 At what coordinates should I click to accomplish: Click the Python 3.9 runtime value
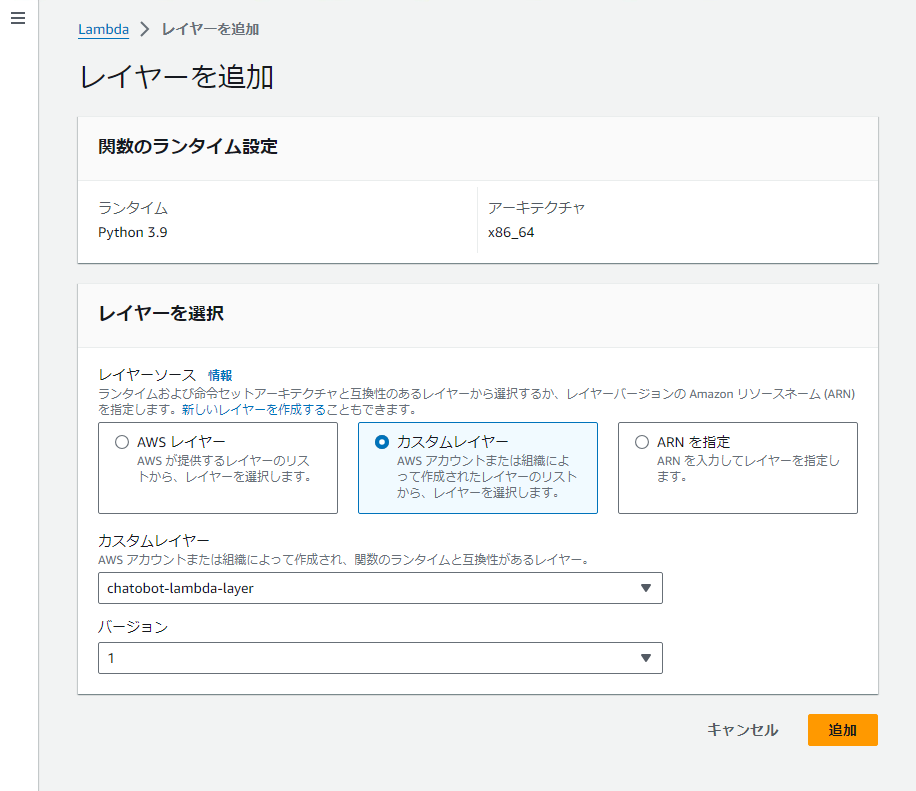pos(133,233)
